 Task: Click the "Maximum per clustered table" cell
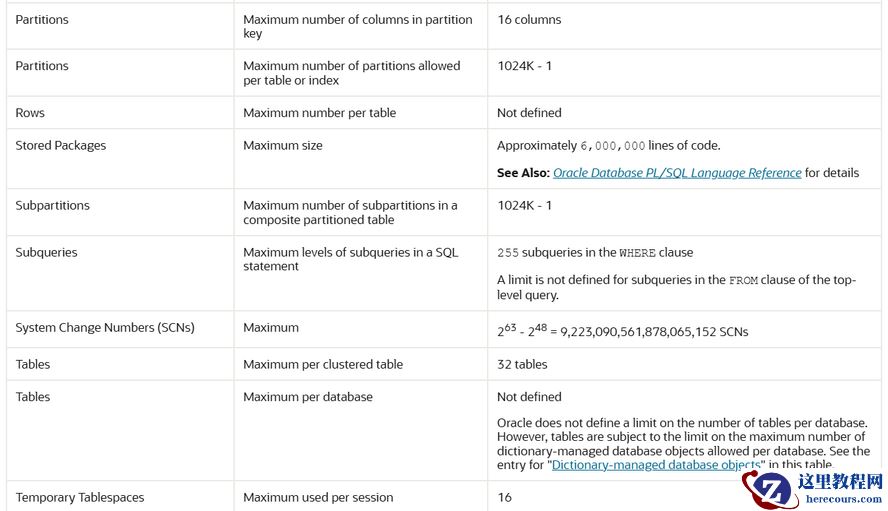(323, 365)
